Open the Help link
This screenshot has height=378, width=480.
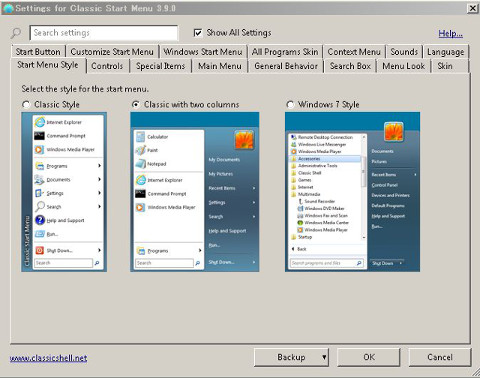pos(450,33)
